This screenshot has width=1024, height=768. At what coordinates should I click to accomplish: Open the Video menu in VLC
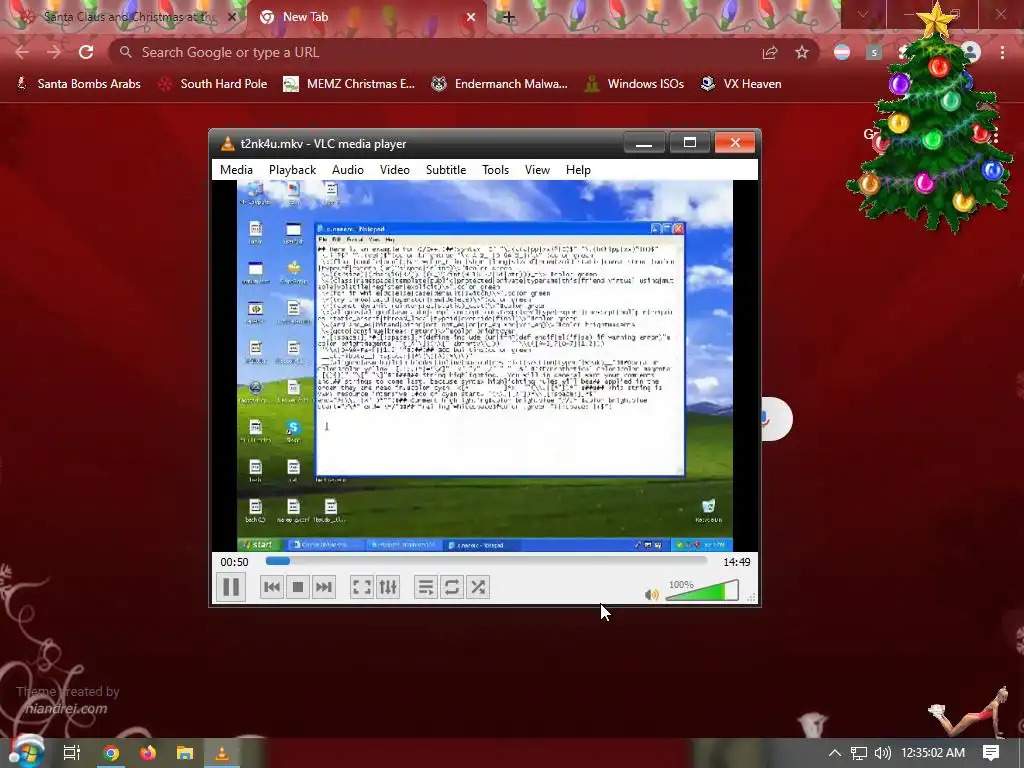tap(394, 170)
